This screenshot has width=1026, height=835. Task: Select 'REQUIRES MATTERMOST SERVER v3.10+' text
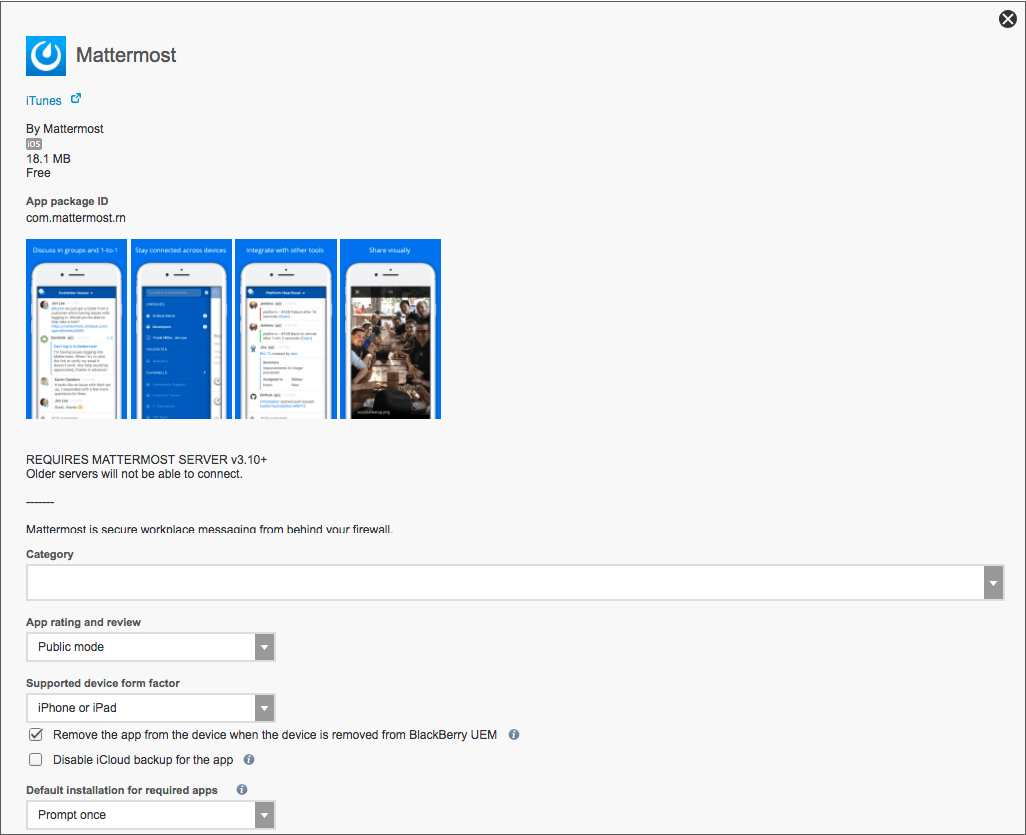(147, 460)
